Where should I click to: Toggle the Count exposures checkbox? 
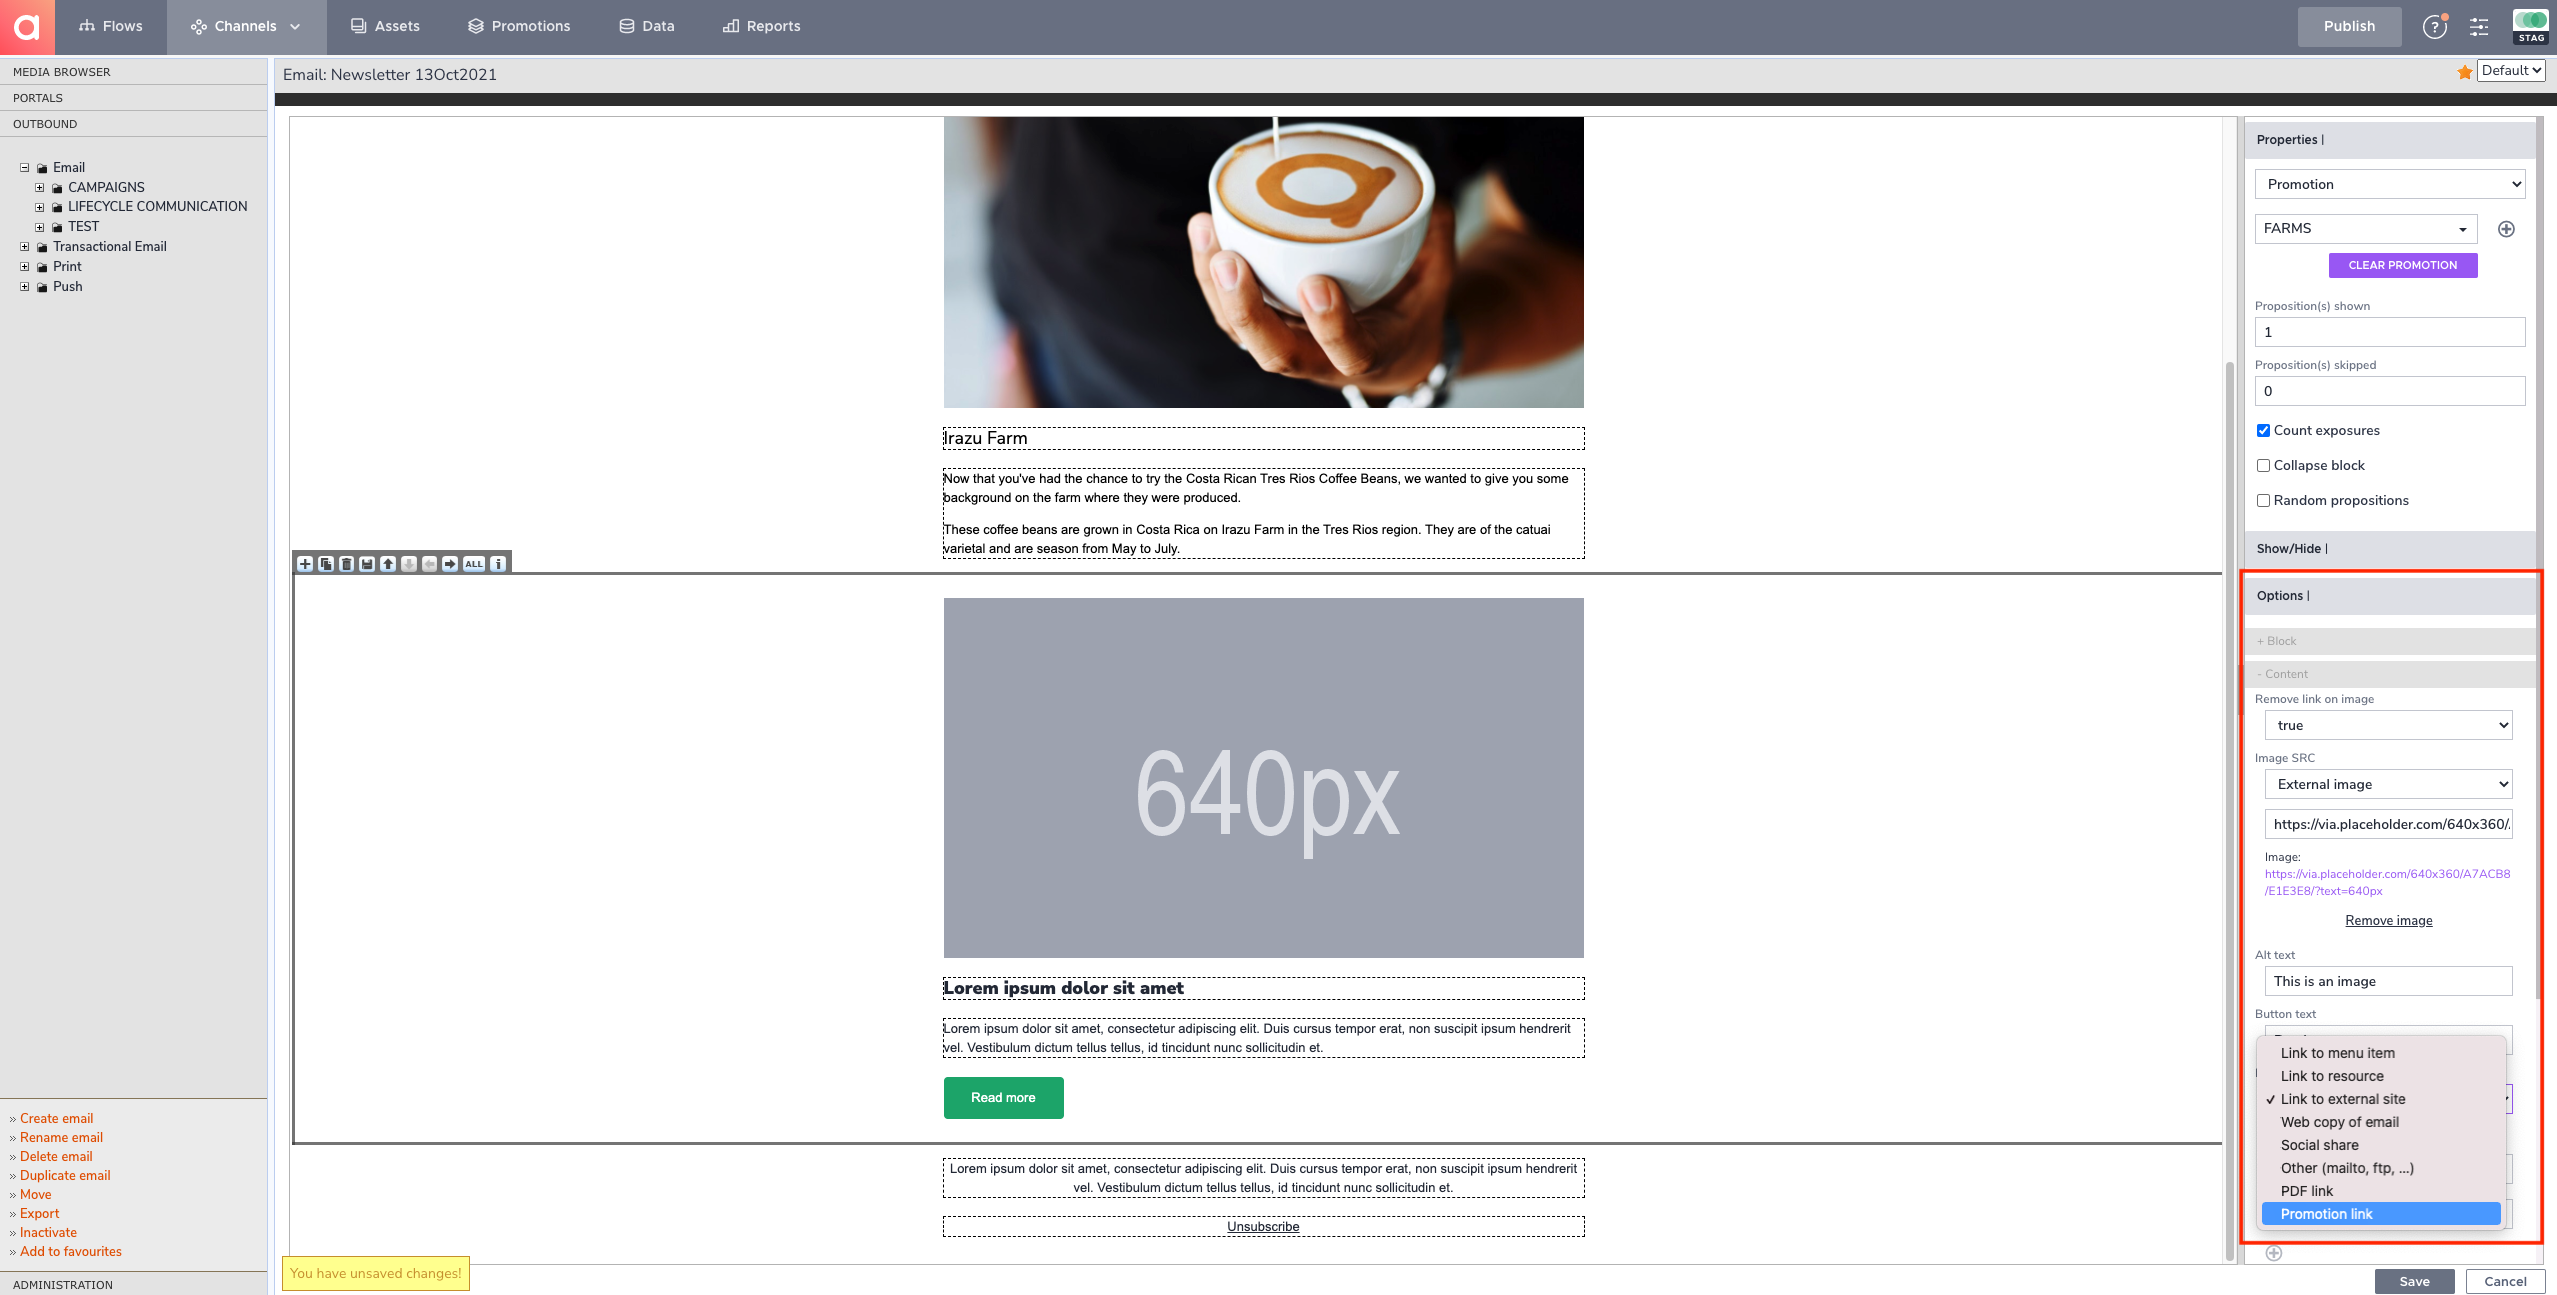2263,431
